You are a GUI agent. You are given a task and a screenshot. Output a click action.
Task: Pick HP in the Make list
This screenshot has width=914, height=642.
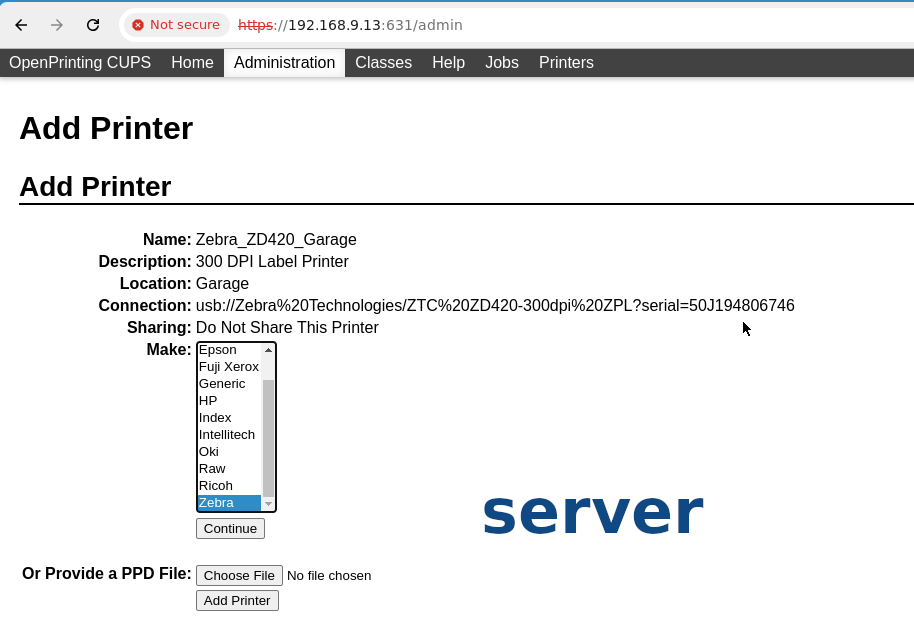click(208, 401)
